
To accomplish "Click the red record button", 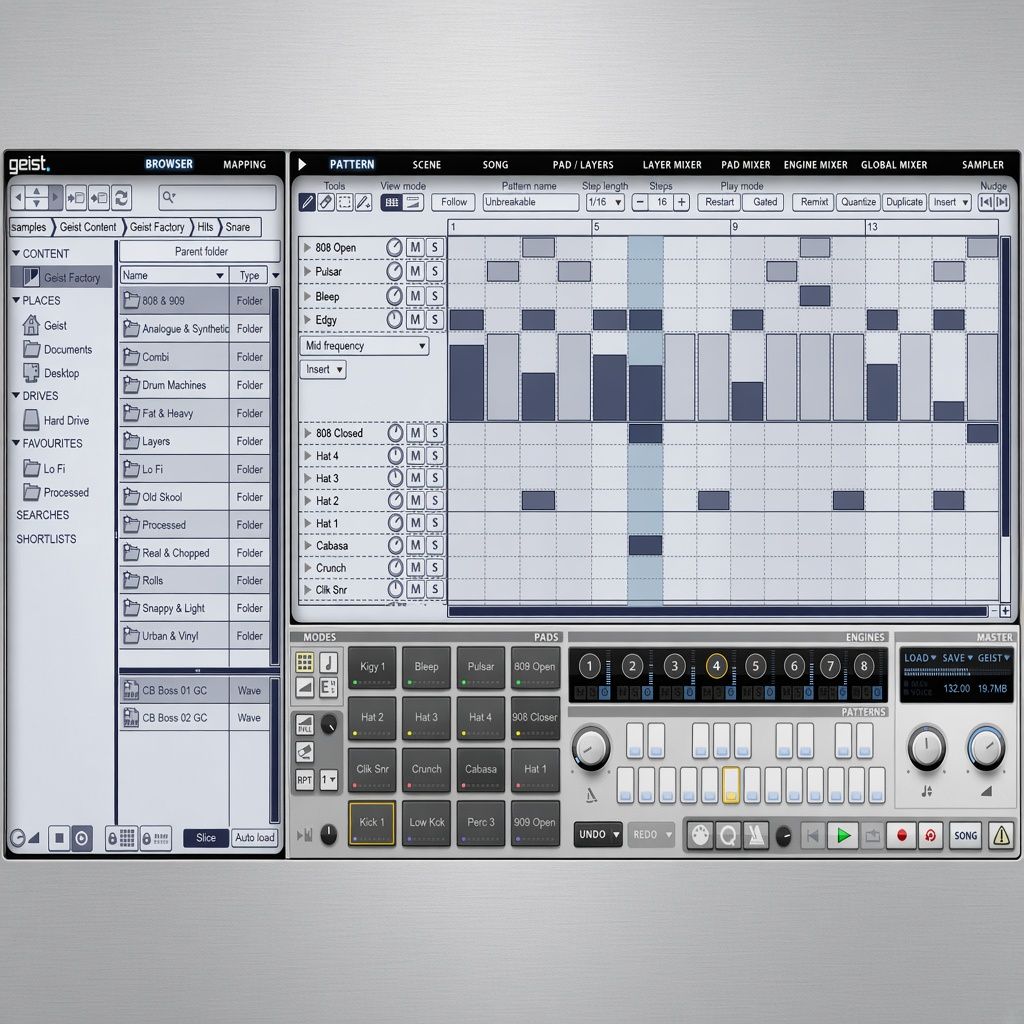I will (x=902, y=835).
